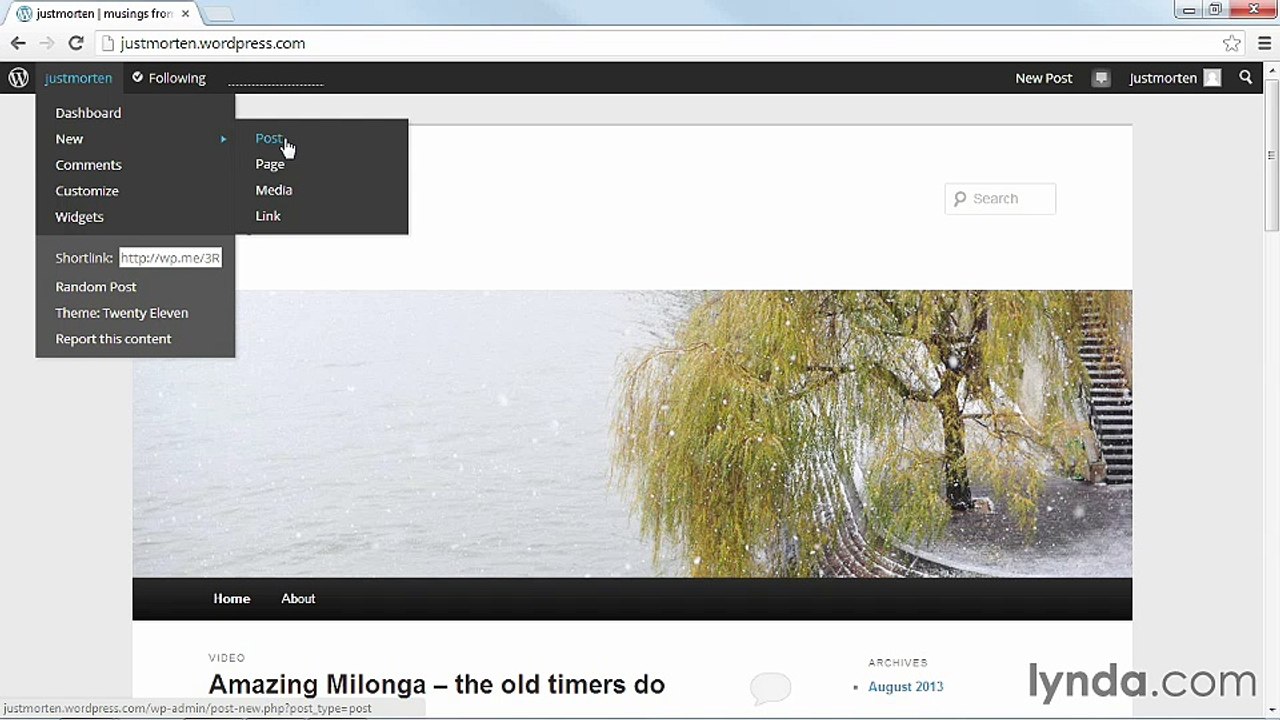This screenshot has width=1280, height=720.
Task: Open comment bubble beside Amazing Milonga post
Action: [x=771, y=687]
